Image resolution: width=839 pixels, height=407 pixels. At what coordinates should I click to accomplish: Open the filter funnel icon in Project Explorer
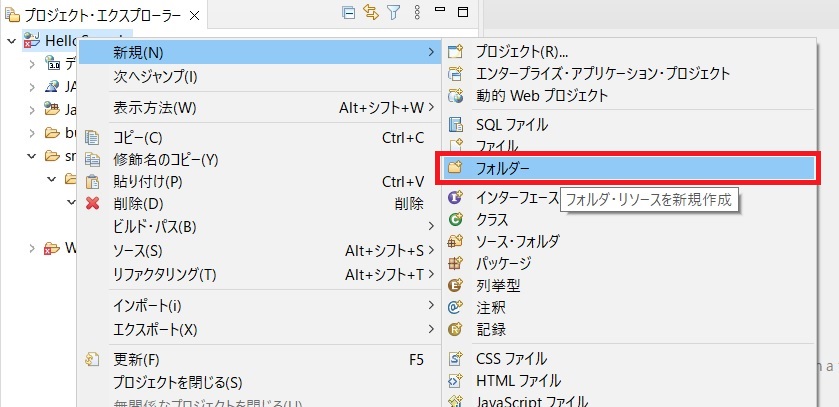point(393,14)
